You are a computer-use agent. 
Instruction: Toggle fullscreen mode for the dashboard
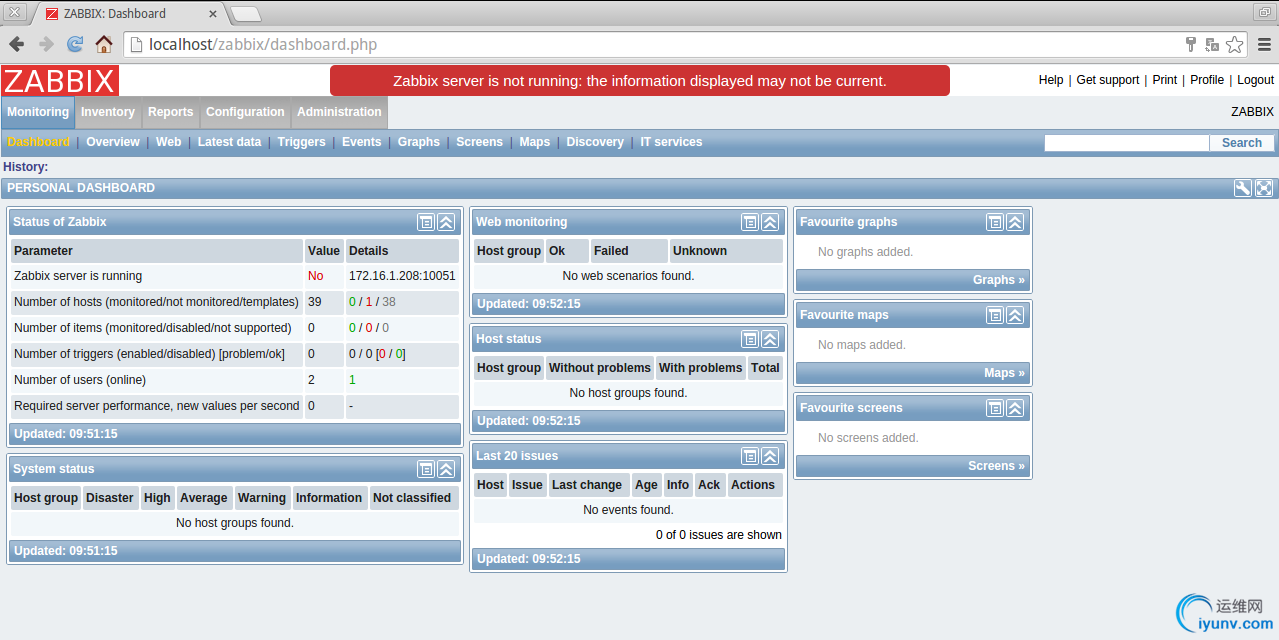[1264, 188]
